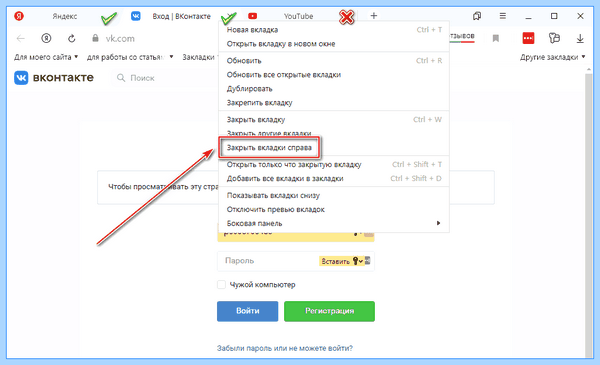Select Добавить все вкладки в закладки

point(334,179)
